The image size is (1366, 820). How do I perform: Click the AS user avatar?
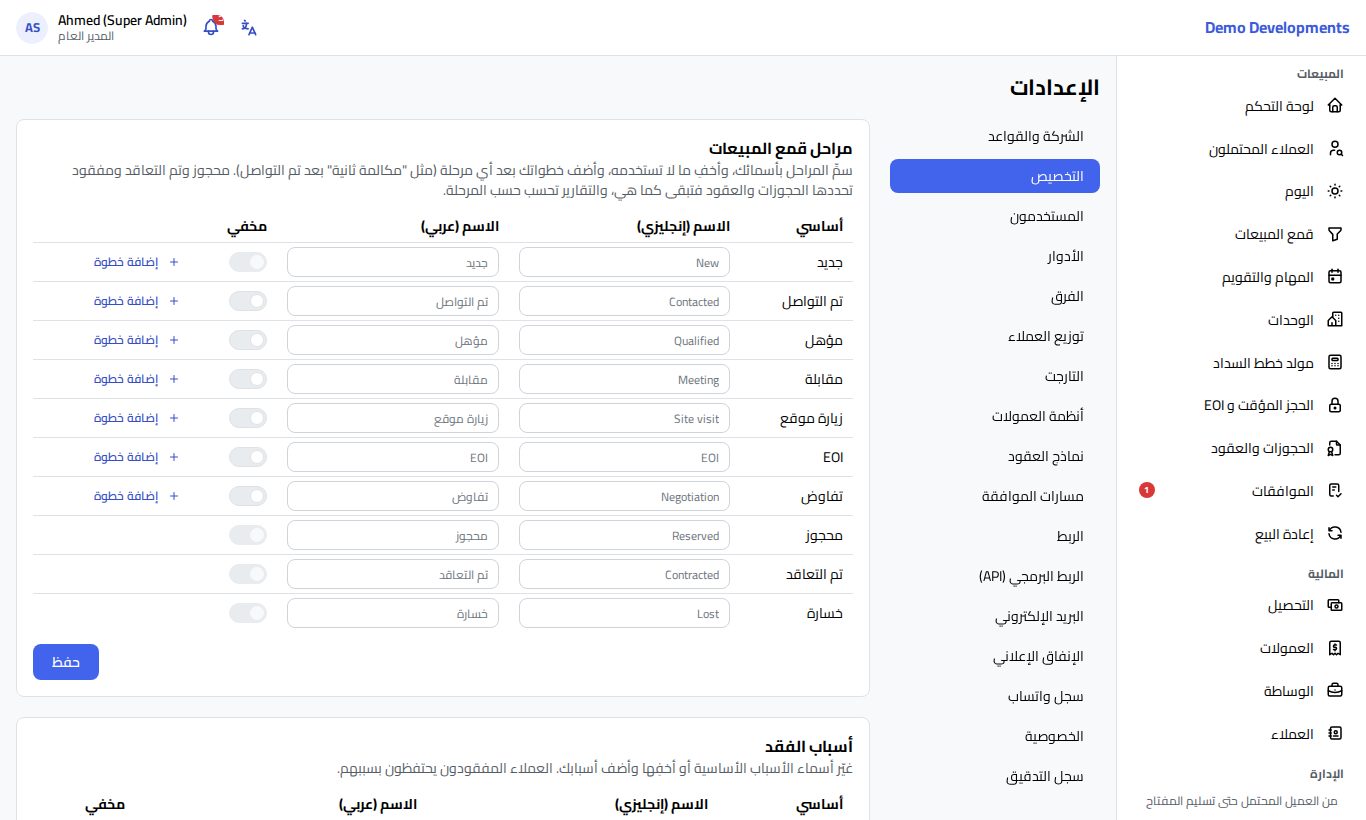coord(33,28)
